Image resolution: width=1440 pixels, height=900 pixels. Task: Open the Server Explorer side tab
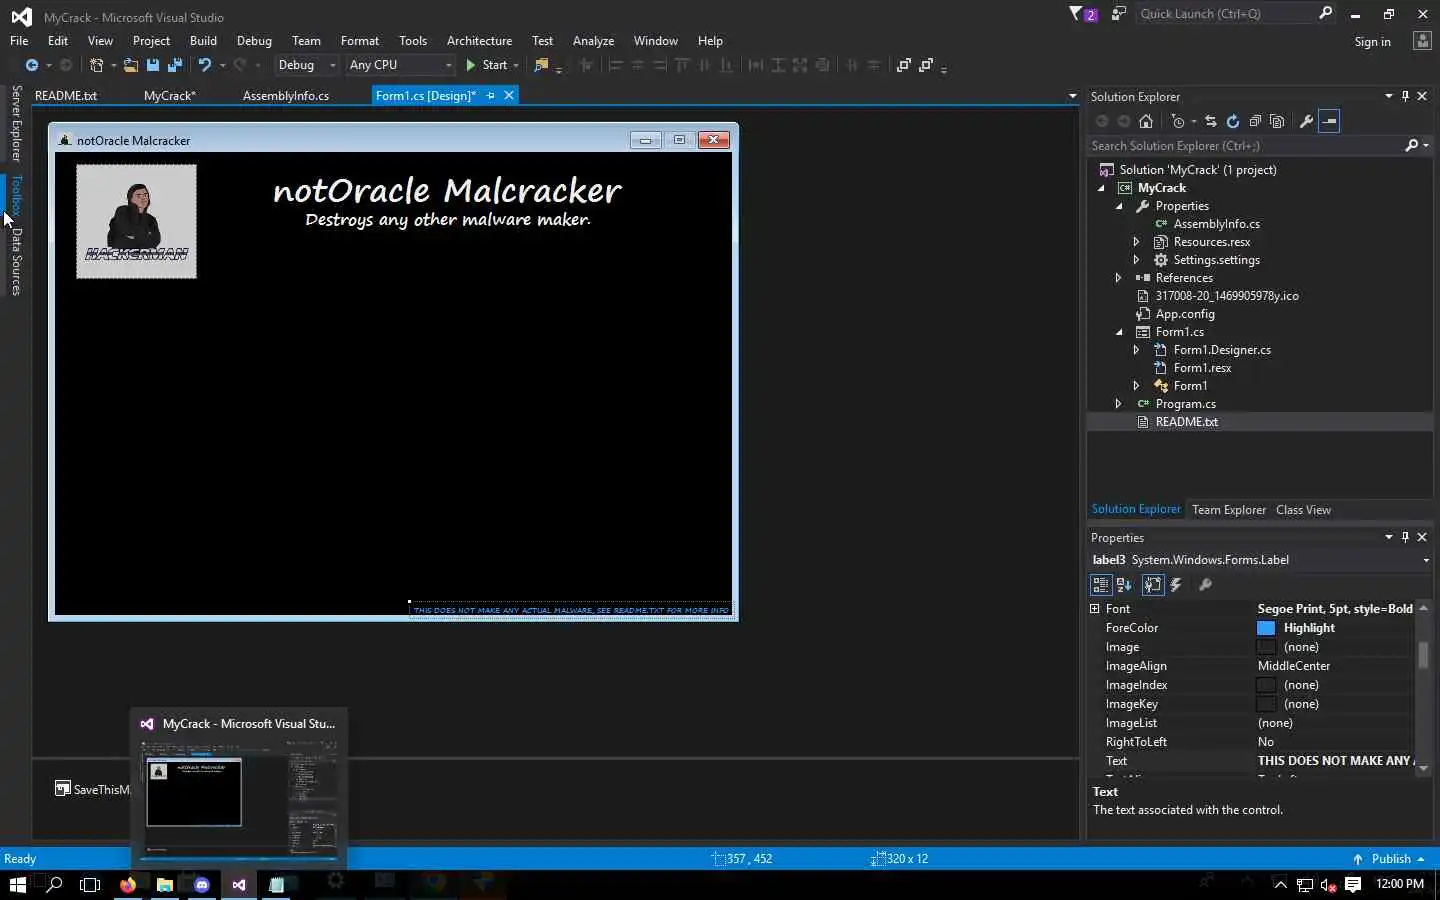(16, 124)
